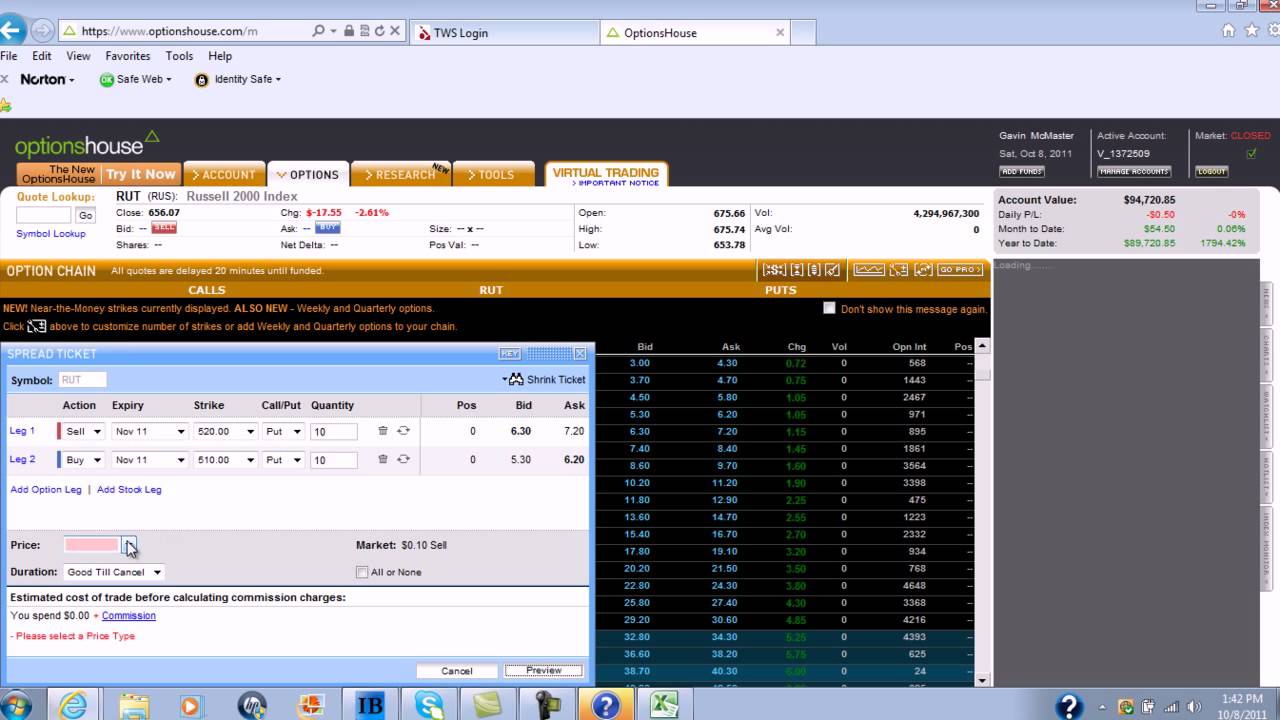Click the blue BUY tag next to Ask
The height and width of the screenshot is (720, 1280).
coord(327,228)
